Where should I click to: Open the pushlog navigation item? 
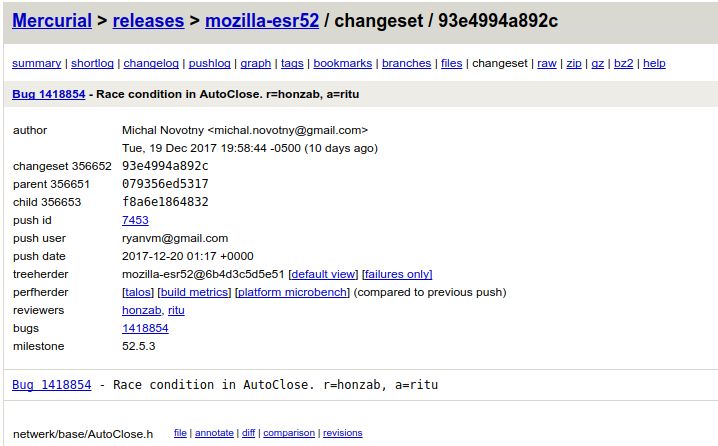coord(209,63)
